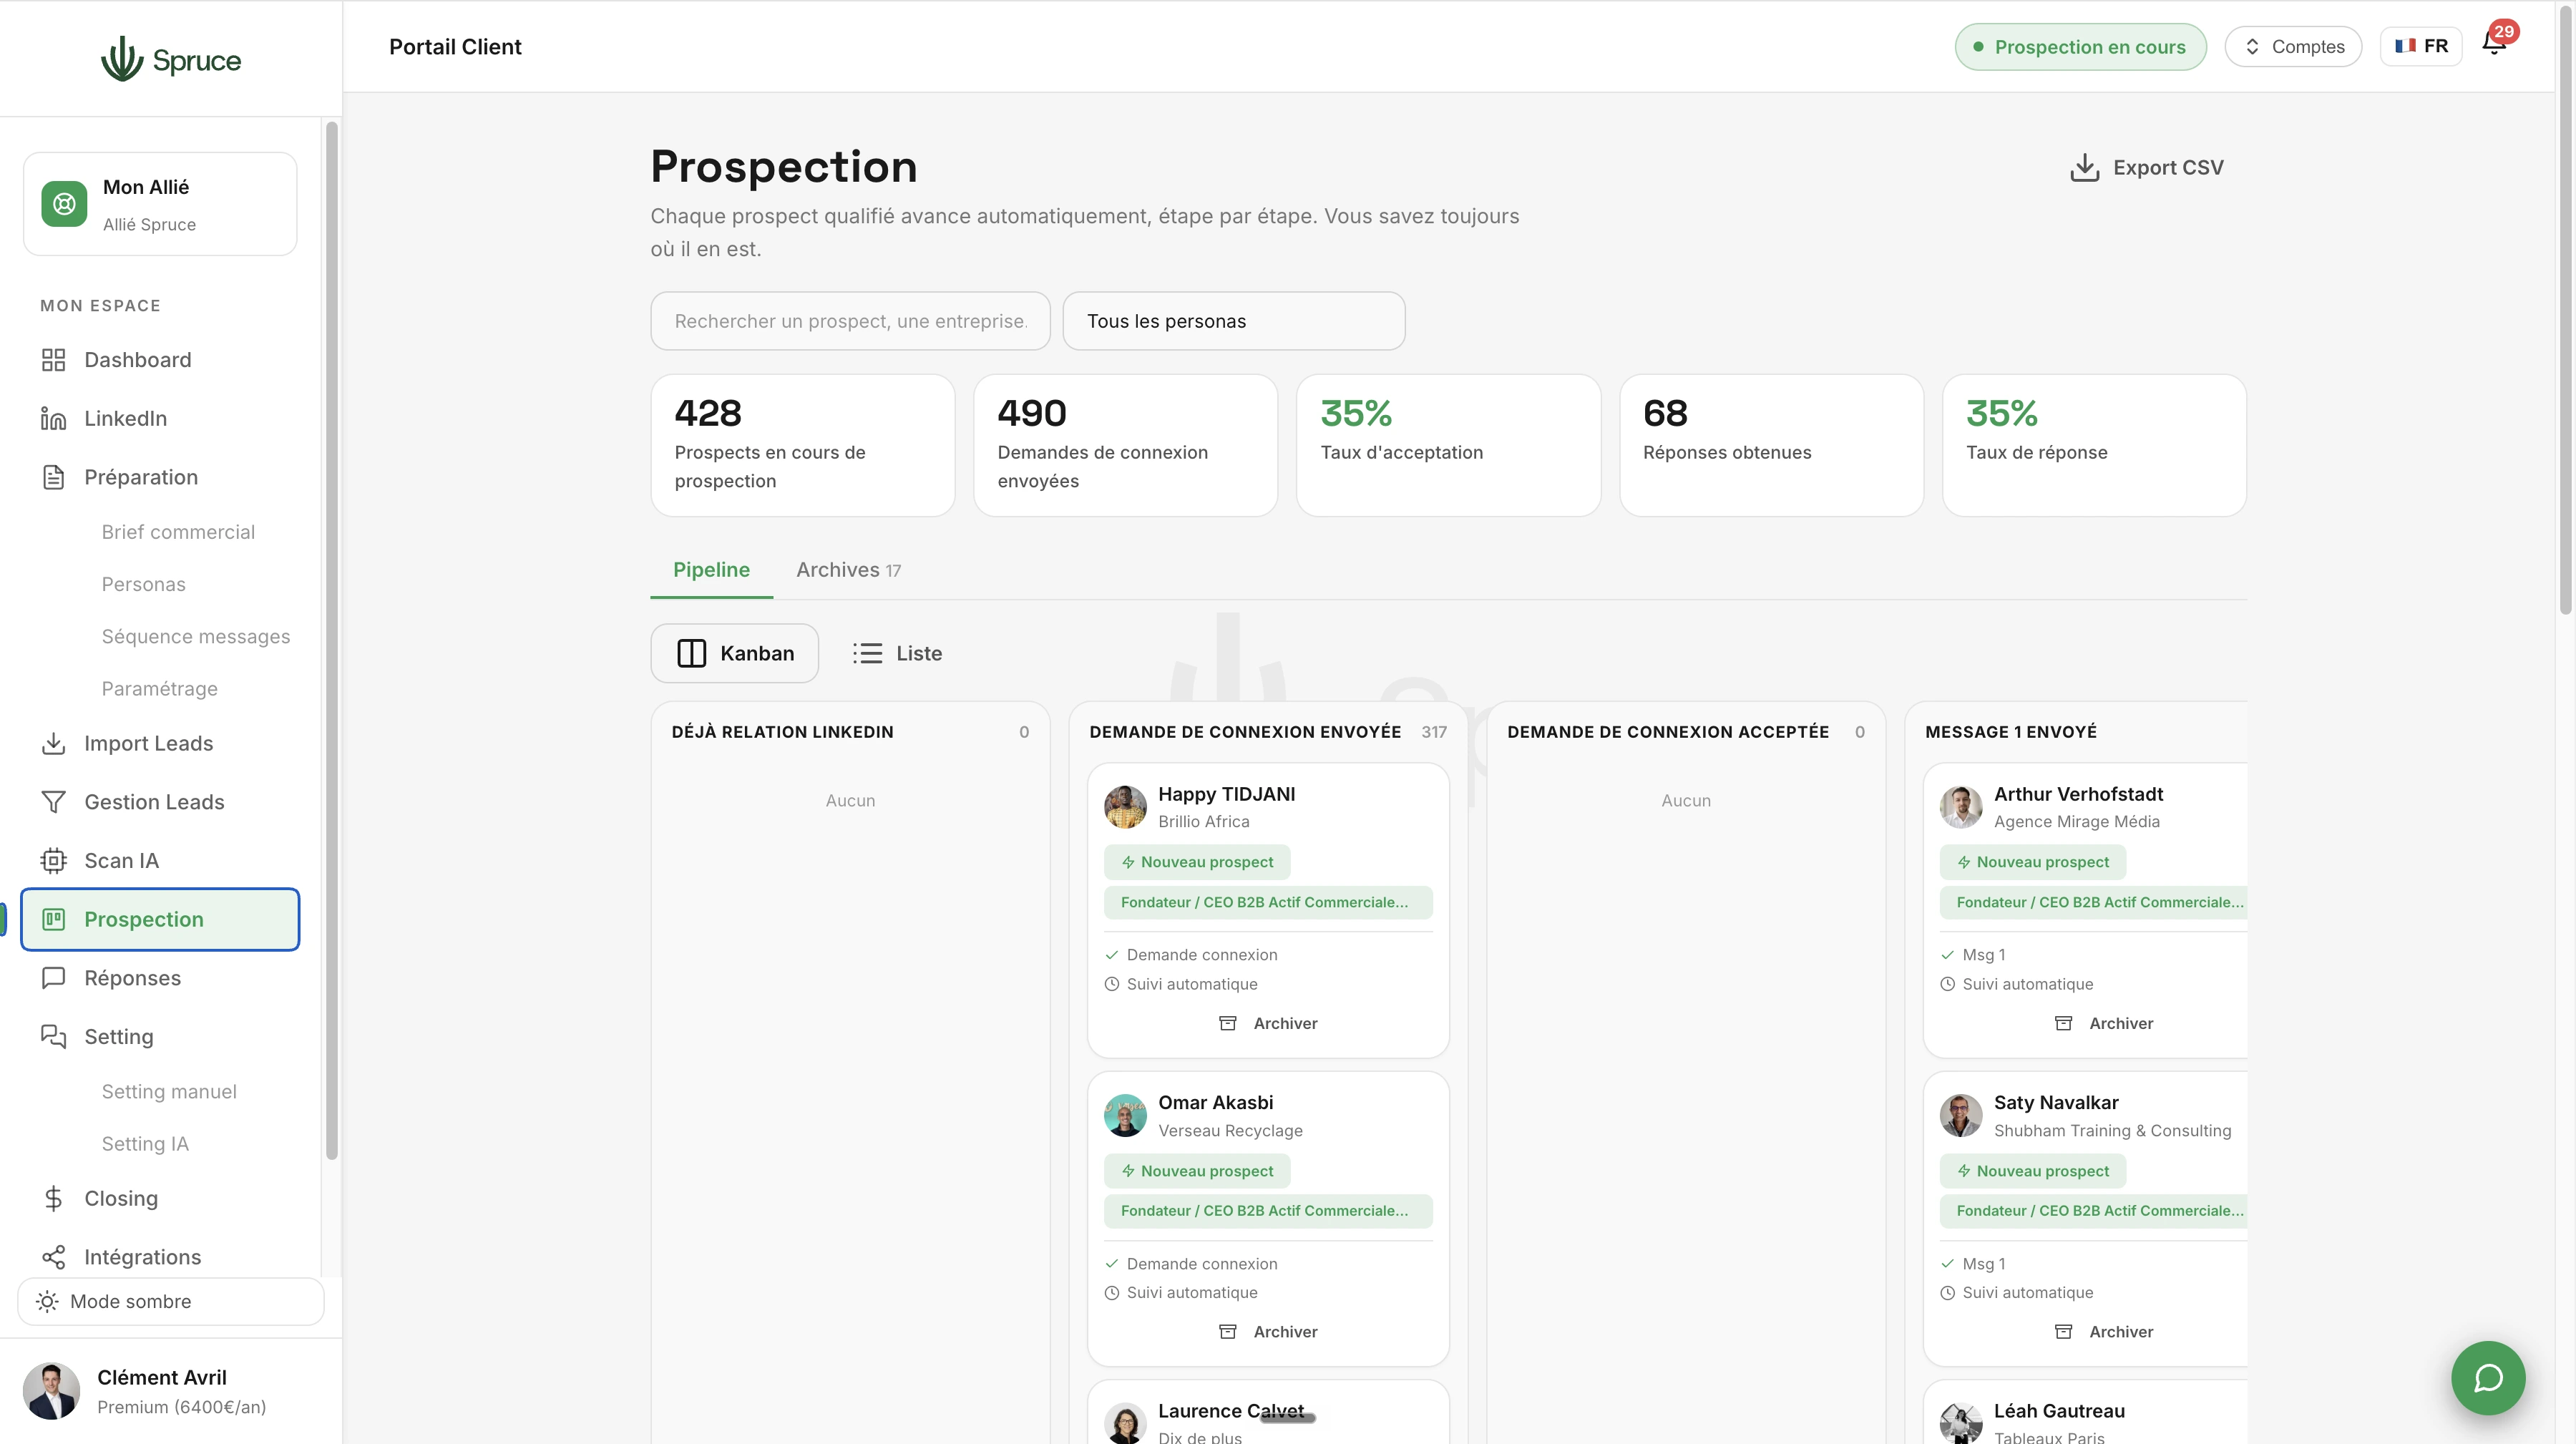The height and width of the screenshot is (1444, 2576).
Task: Click archive icon on Happy TIDJANI card
Action: click(x=1228, y=1023)
